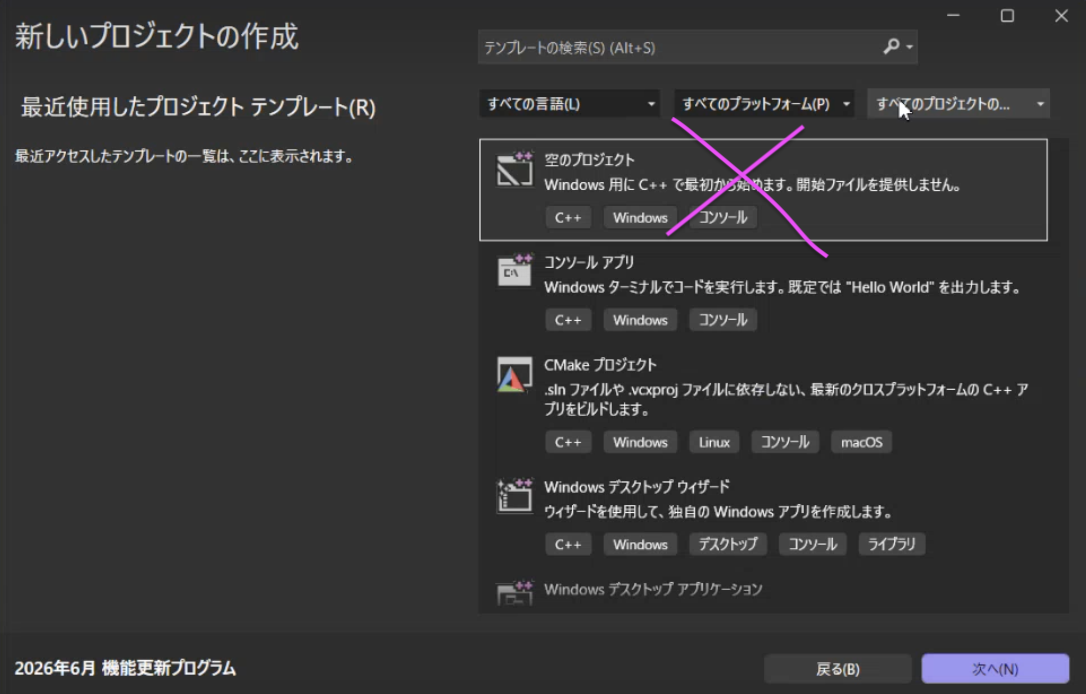The width and height of the screenshot is (1086, 694).
Task: Click Windows tag under コンソール アプリ
Action: tap(640, 320)
